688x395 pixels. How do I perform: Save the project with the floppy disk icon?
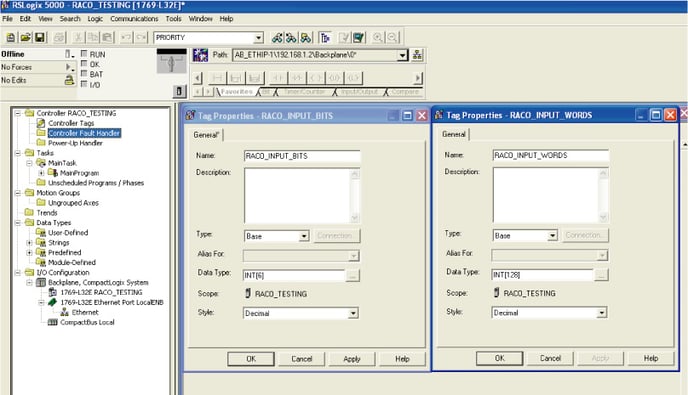pos(40,37)
